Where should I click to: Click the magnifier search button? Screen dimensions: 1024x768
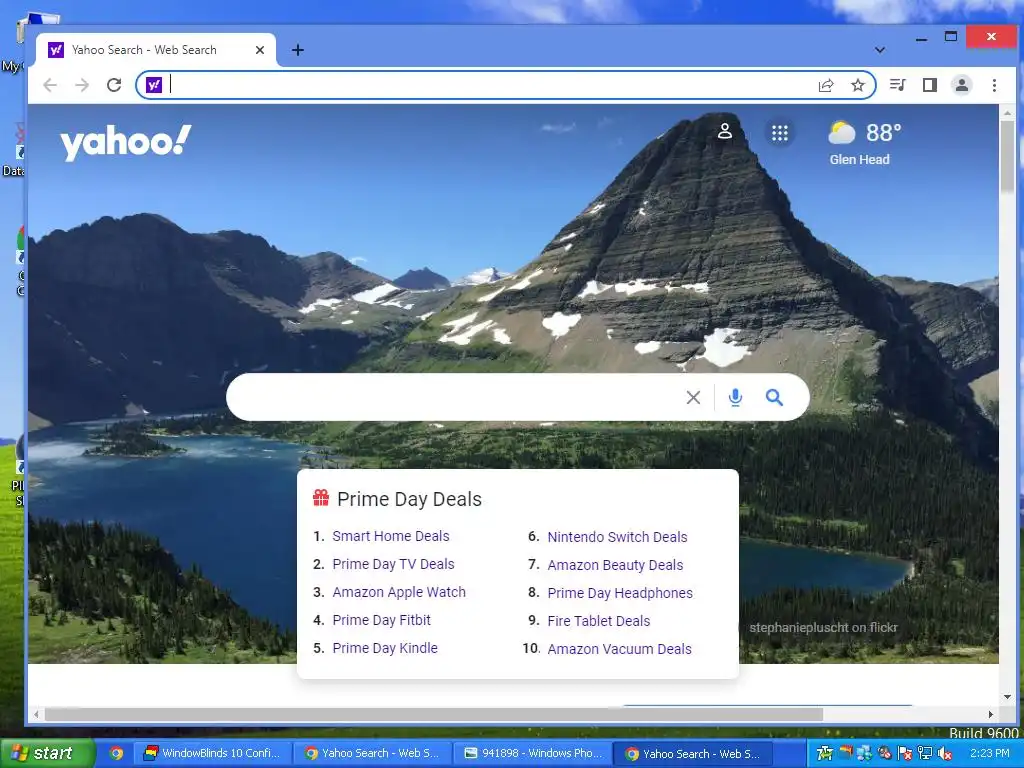[x=775, y=397]
